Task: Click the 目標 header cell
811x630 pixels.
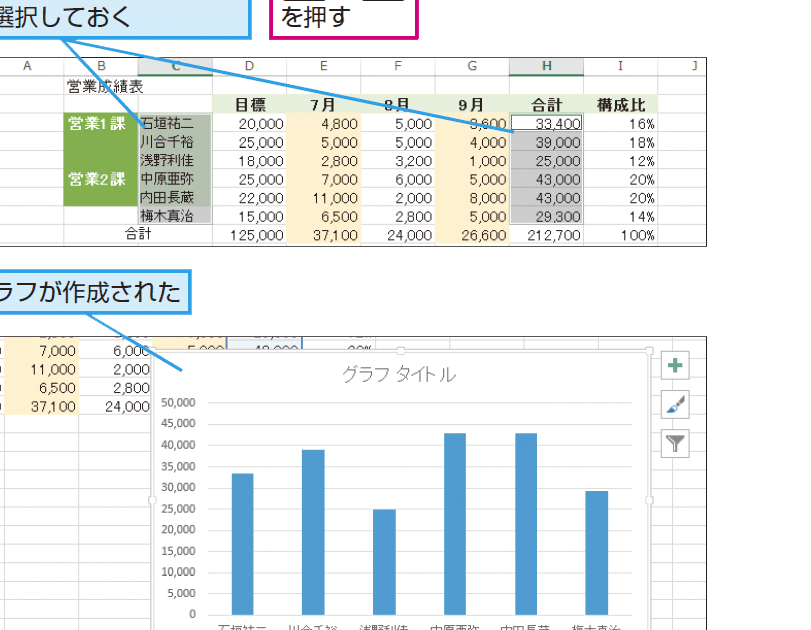Action: click(249, 104)
